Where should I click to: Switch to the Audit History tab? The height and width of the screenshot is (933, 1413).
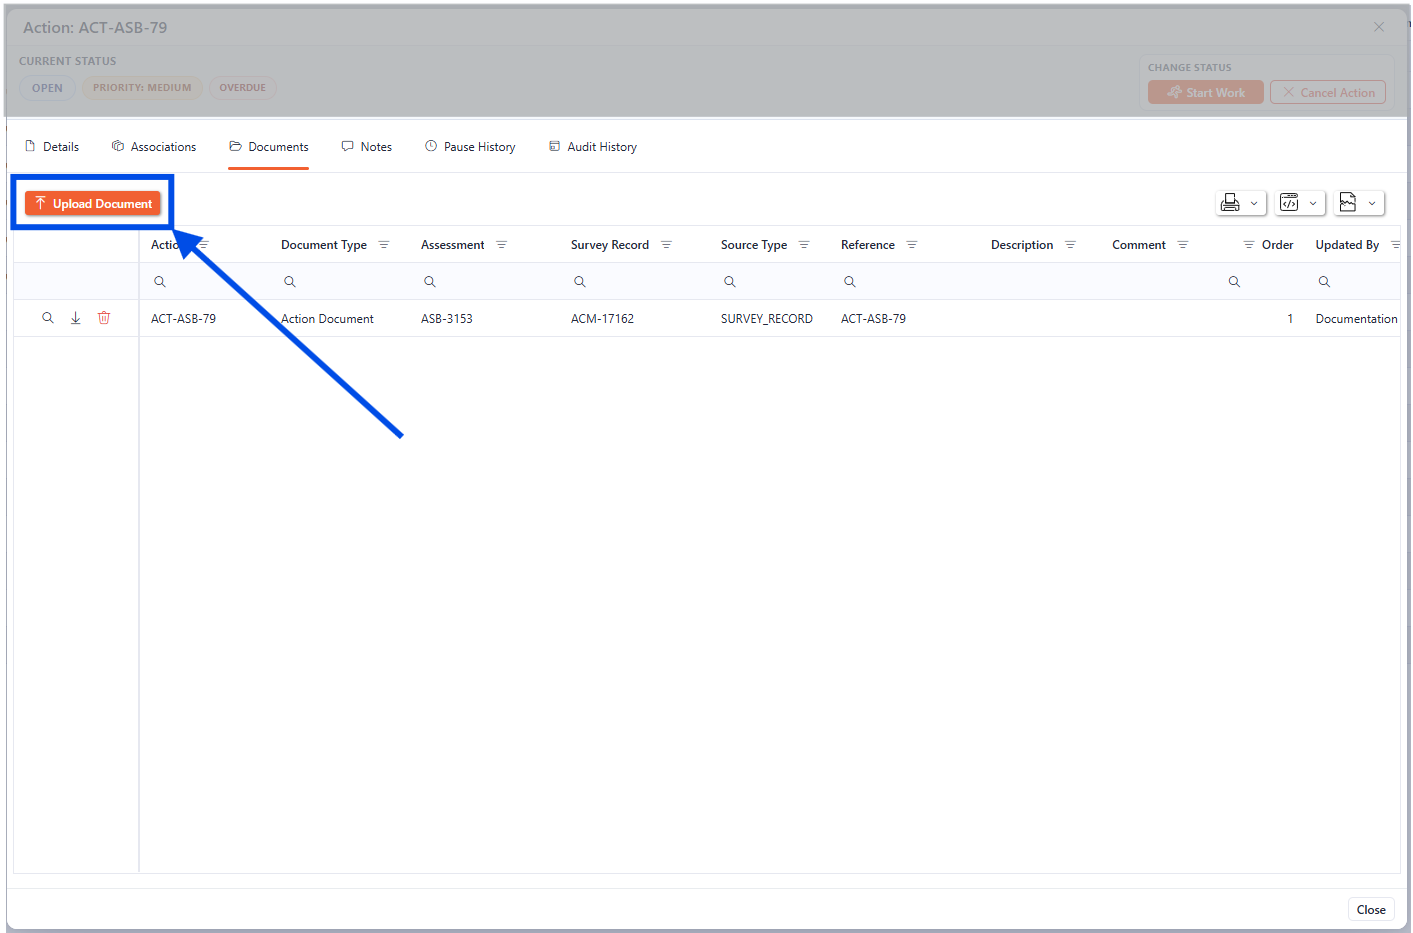coord(593,146)
